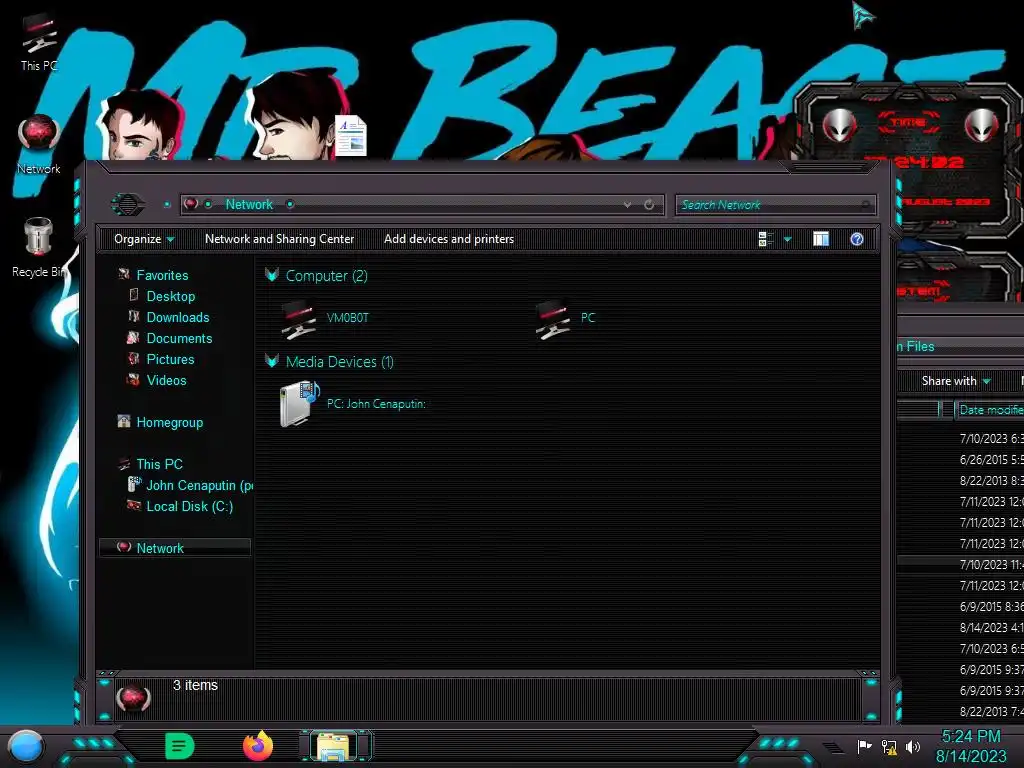Toggle the preview pane
The width and height of the screenshot is (1024, 768).
pyautogui.click(x=821, y=239)
